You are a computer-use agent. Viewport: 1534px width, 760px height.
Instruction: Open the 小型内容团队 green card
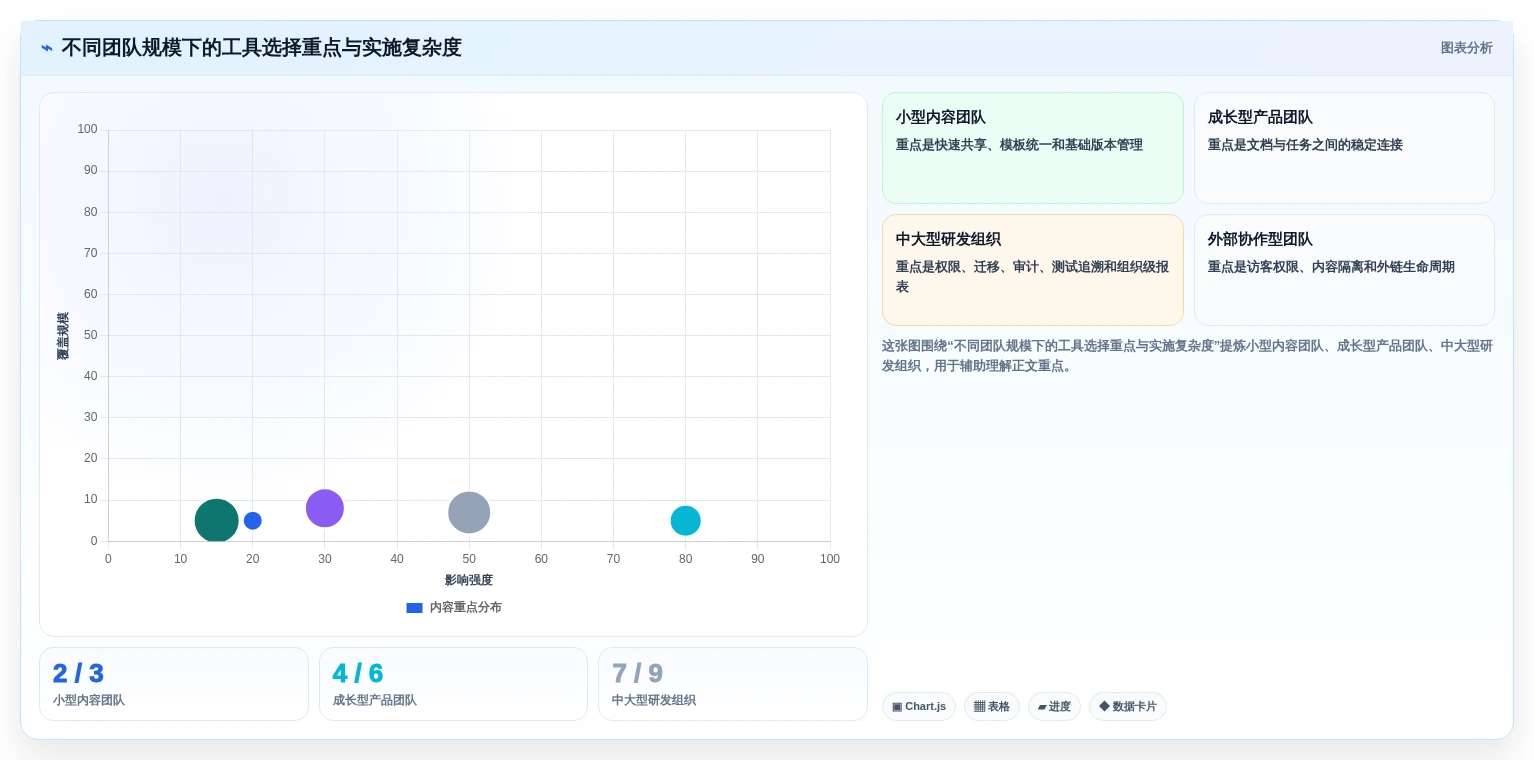1032,148
